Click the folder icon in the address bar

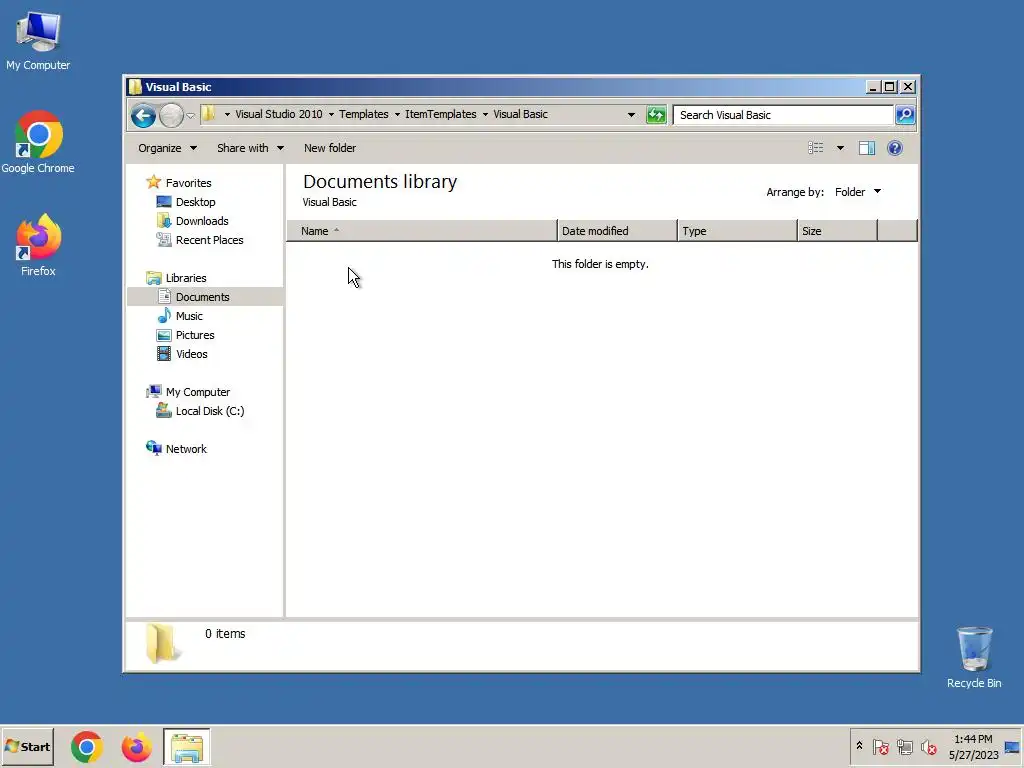point(208,114)
